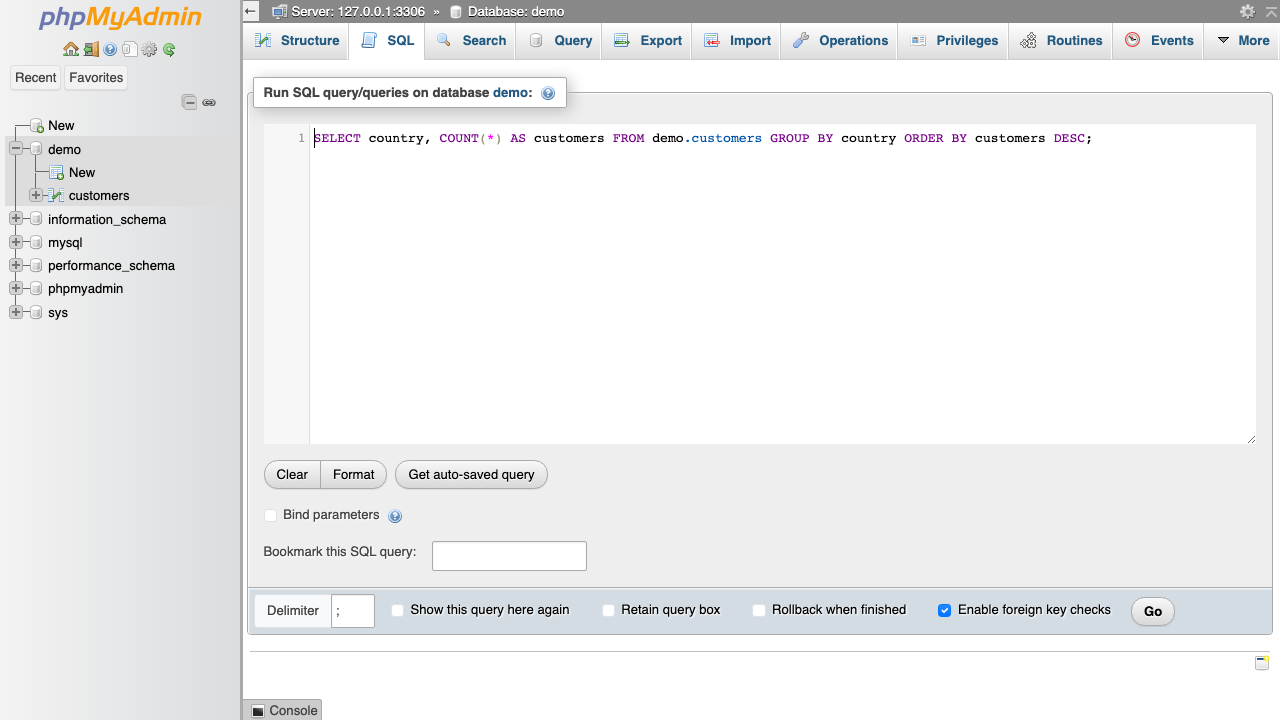Select the SQL tab

pos(387,41)
